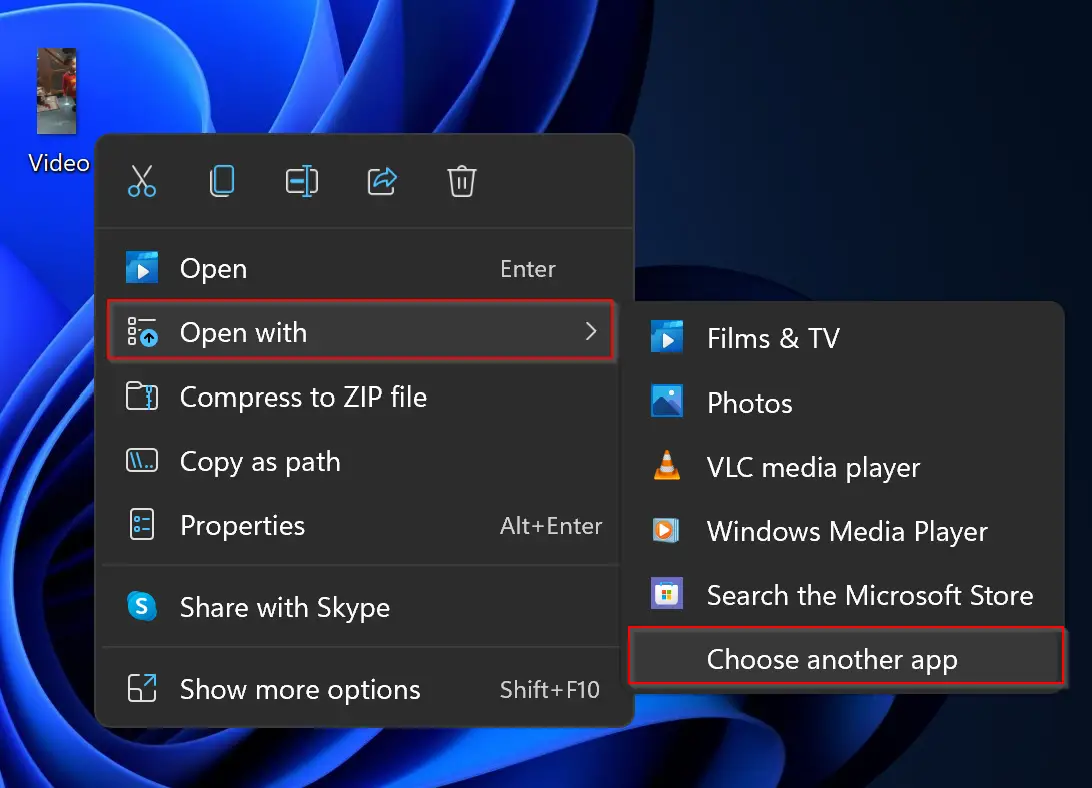Open Properties from the context menu
This screenshot has width=1092, height=788.
[361, 525]
